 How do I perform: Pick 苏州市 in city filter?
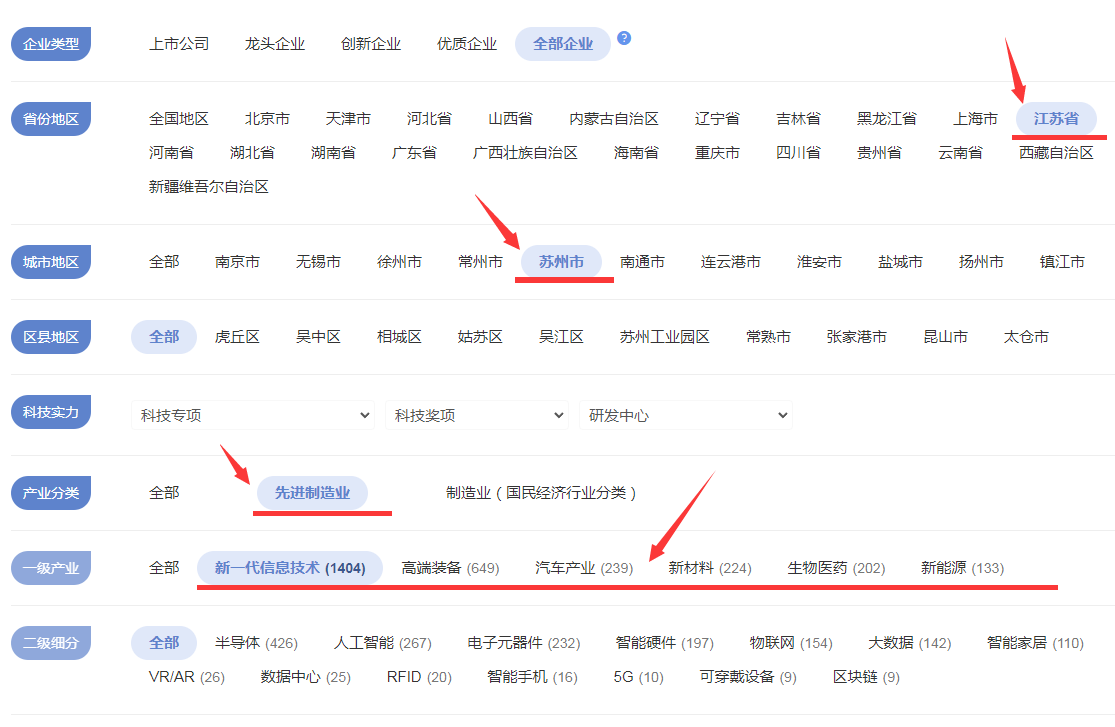point(561,262)
